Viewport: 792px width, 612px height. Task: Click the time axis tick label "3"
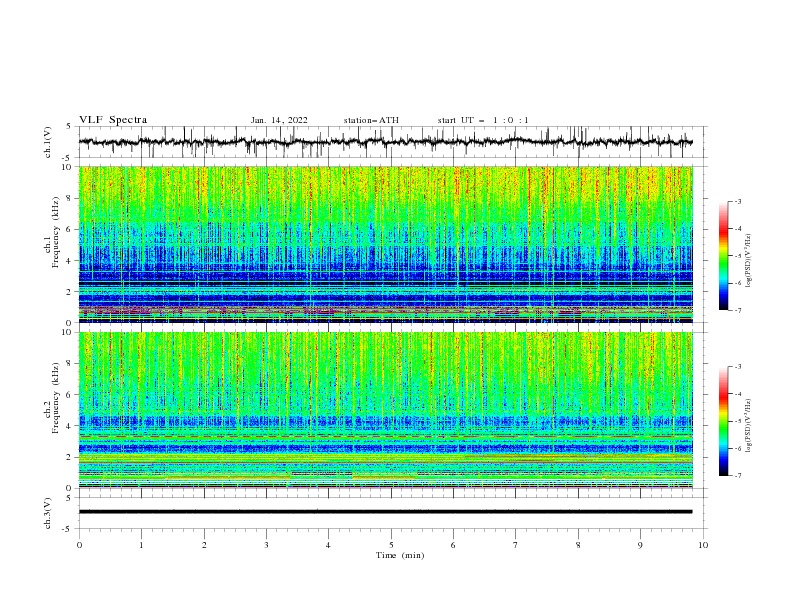266,545
